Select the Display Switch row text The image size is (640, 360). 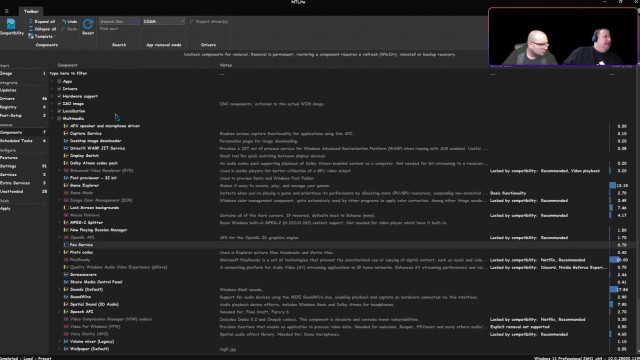[x=84, y=156]
